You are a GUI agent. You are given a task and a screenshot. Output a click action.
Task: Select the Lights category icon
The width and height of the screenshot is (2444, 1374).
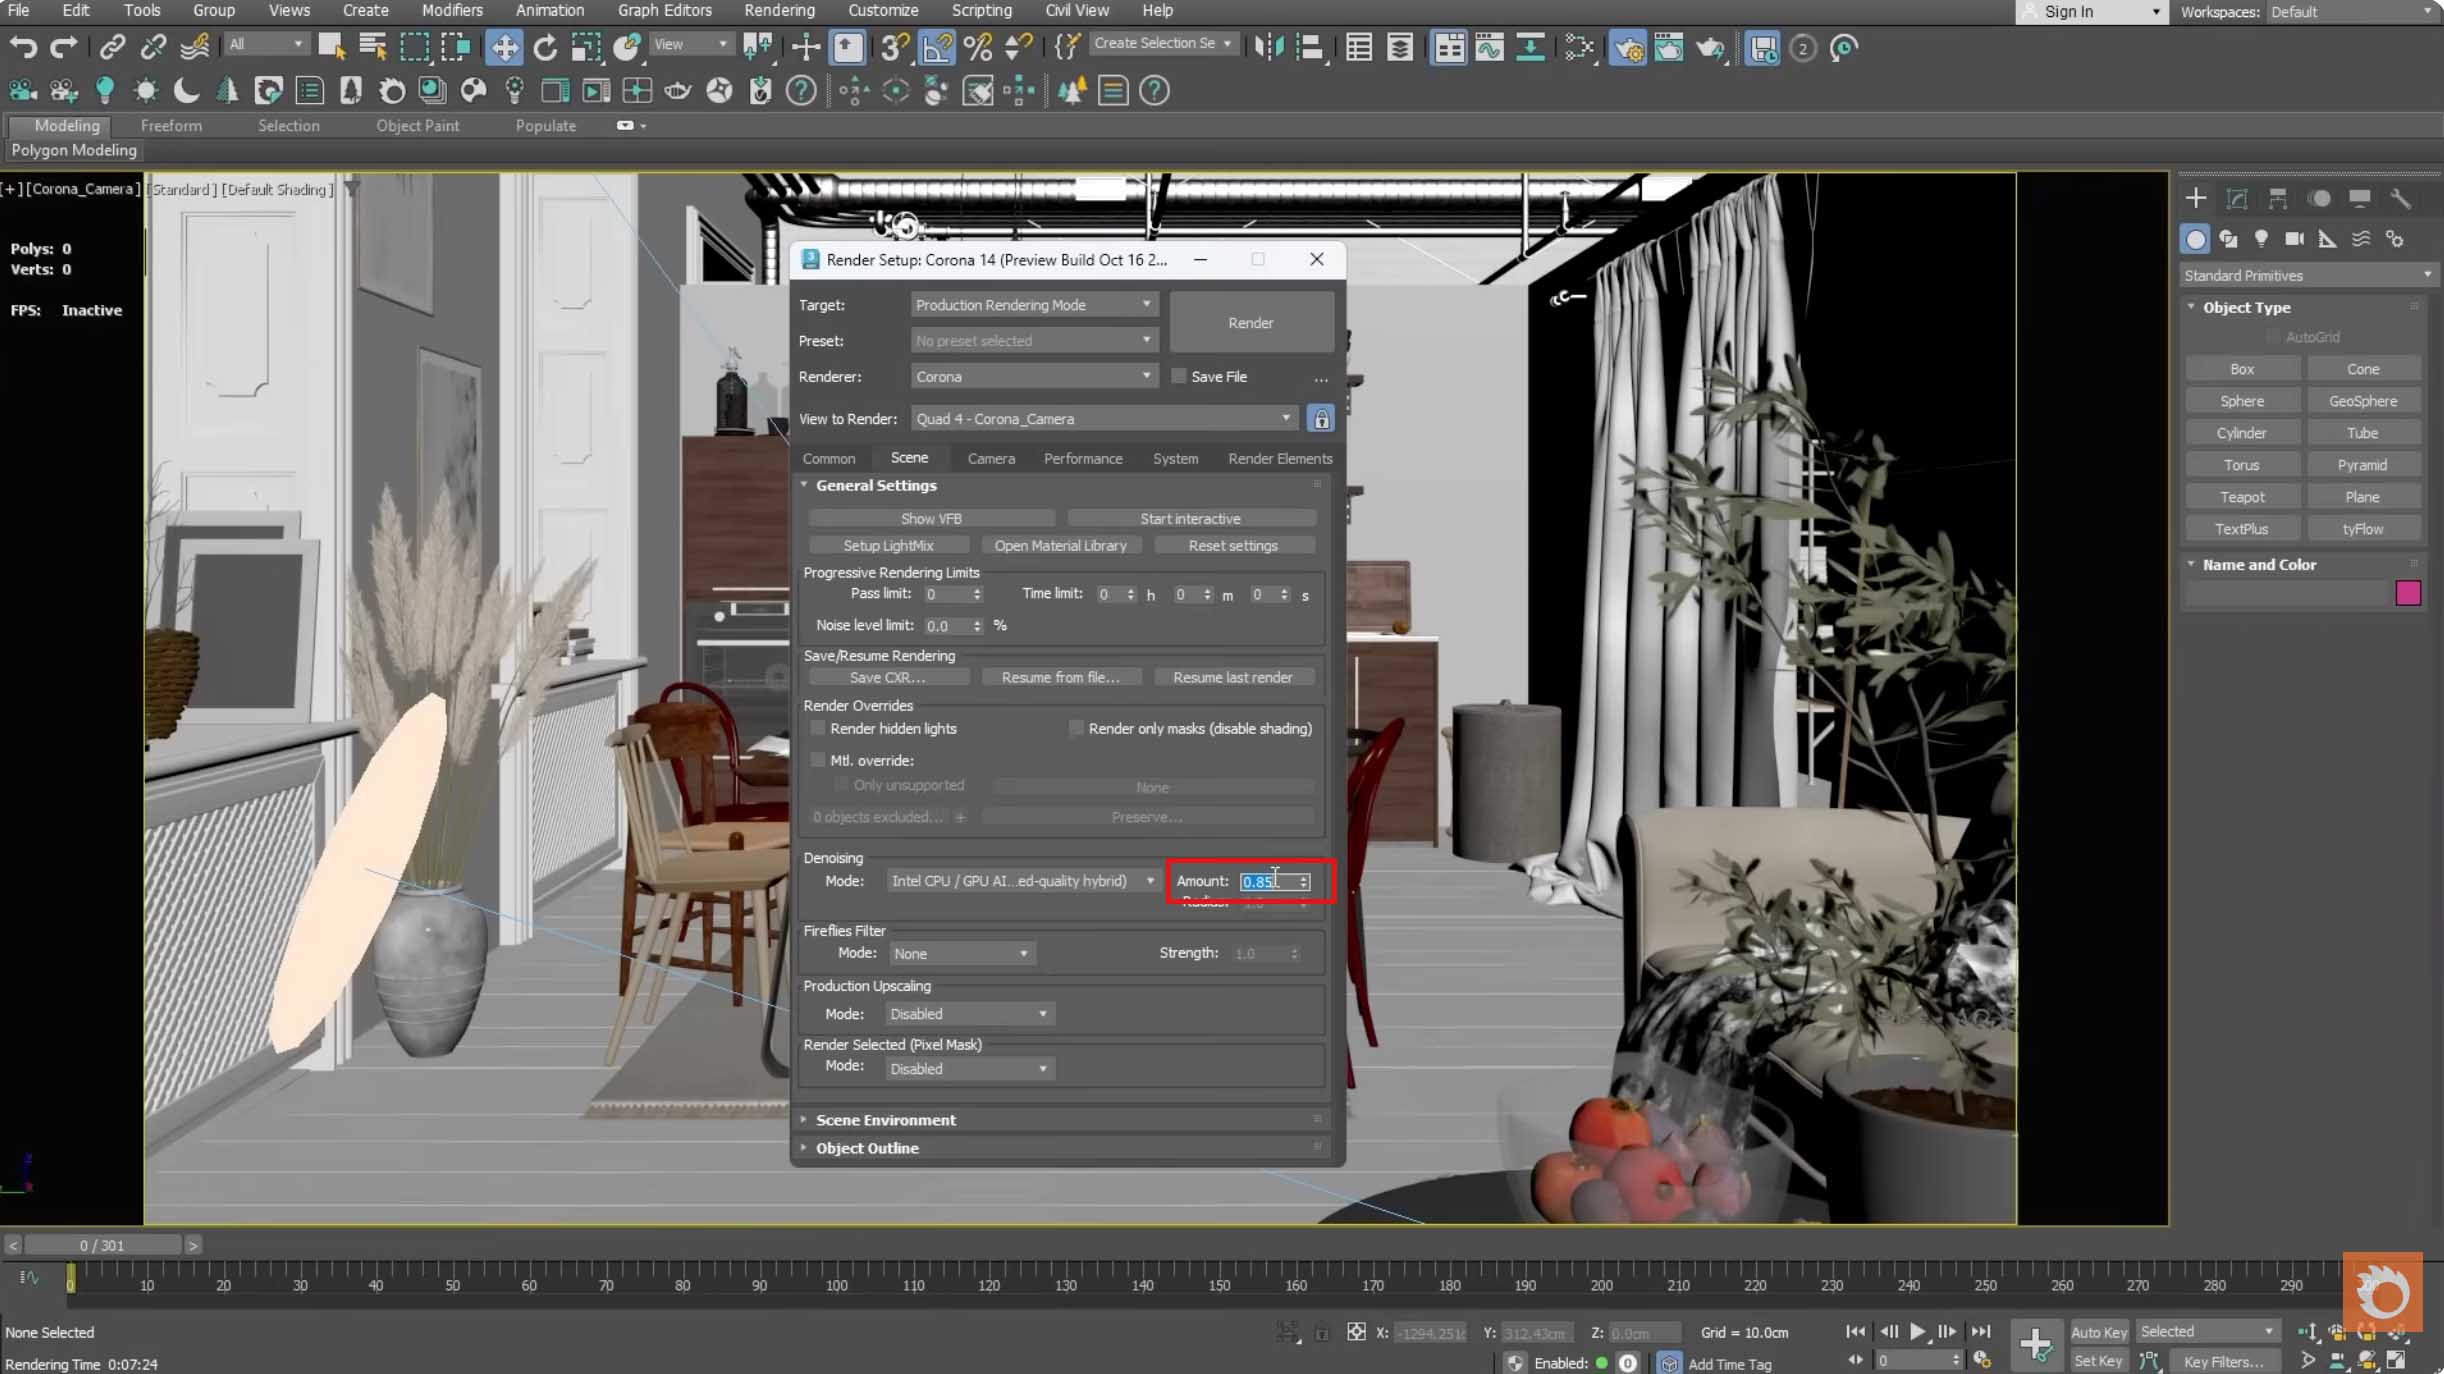[2261, 238]
